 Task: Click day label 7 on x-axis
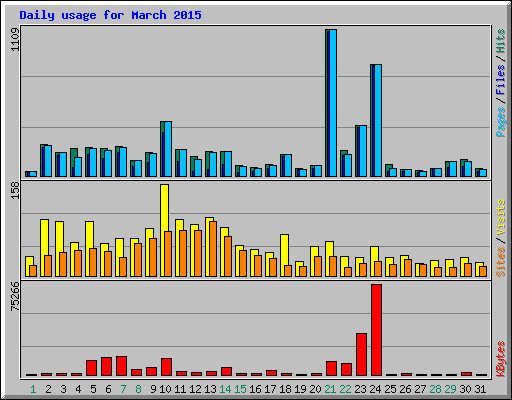click(x=123, y=389)
